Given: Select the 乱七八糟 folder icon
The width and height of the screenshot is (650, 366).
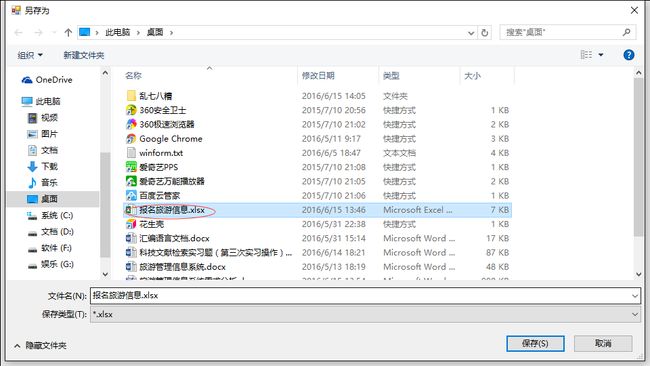Looking at the screenshot, I should click(131, 96).
